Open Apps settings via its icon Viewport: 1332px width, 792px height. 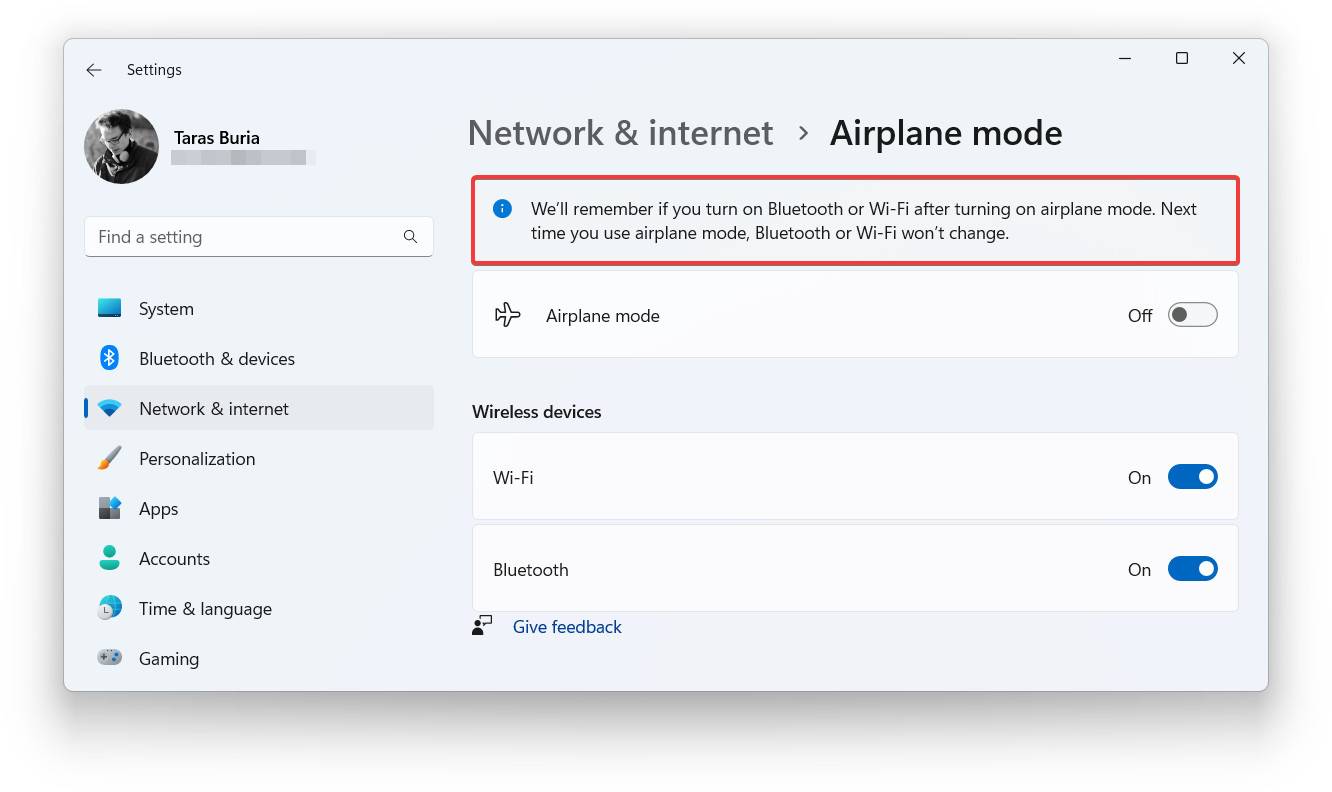tap(108, 508)
